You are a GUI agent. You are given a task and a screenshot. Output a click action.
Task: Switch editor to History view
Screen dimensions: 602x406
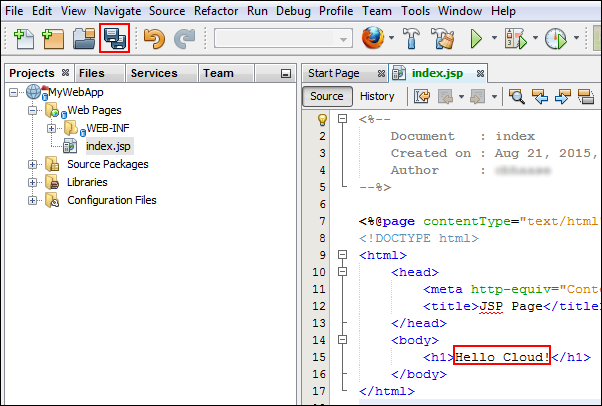pos(377,97)
